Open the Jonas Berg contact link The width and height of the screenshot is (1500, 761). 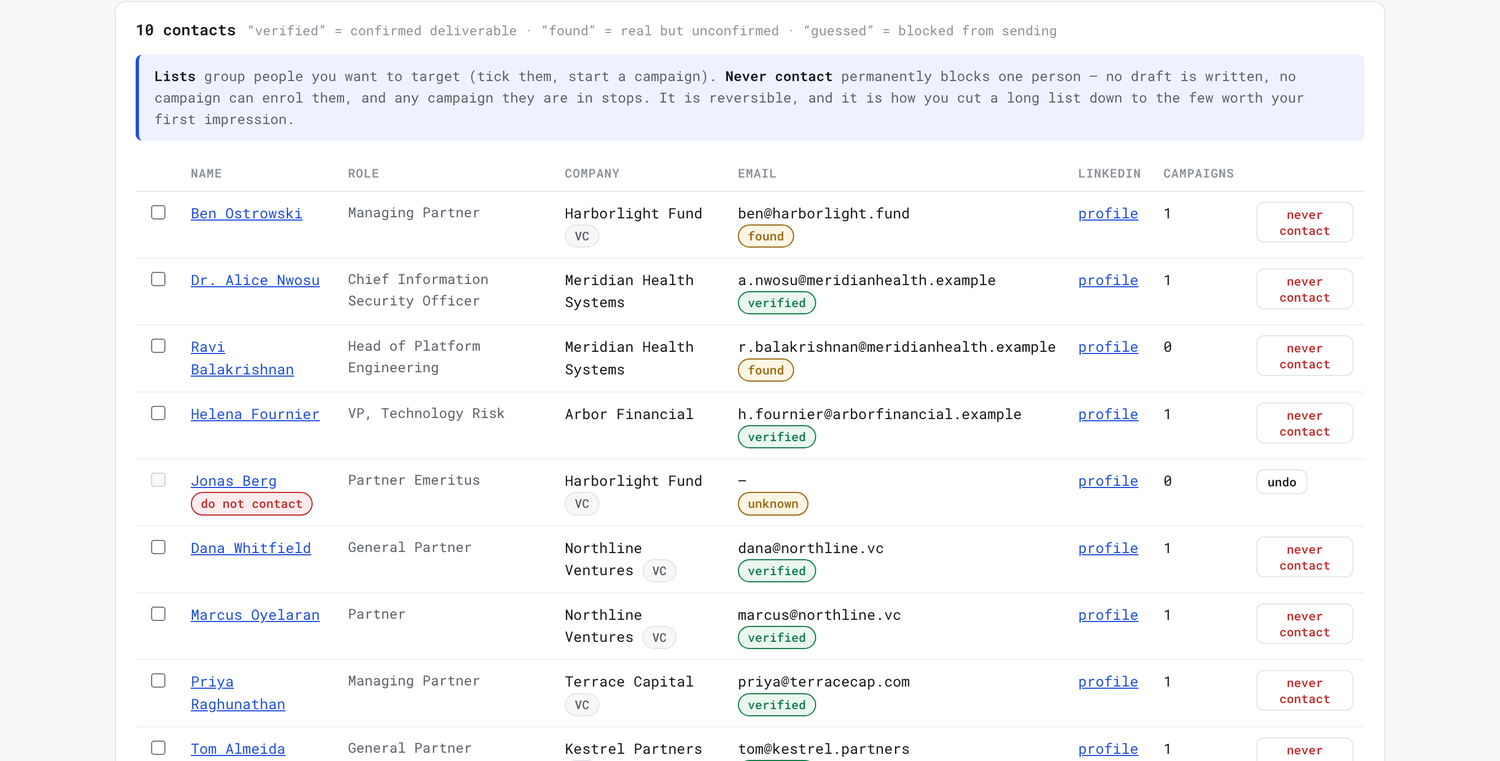(x=234, y=481)
